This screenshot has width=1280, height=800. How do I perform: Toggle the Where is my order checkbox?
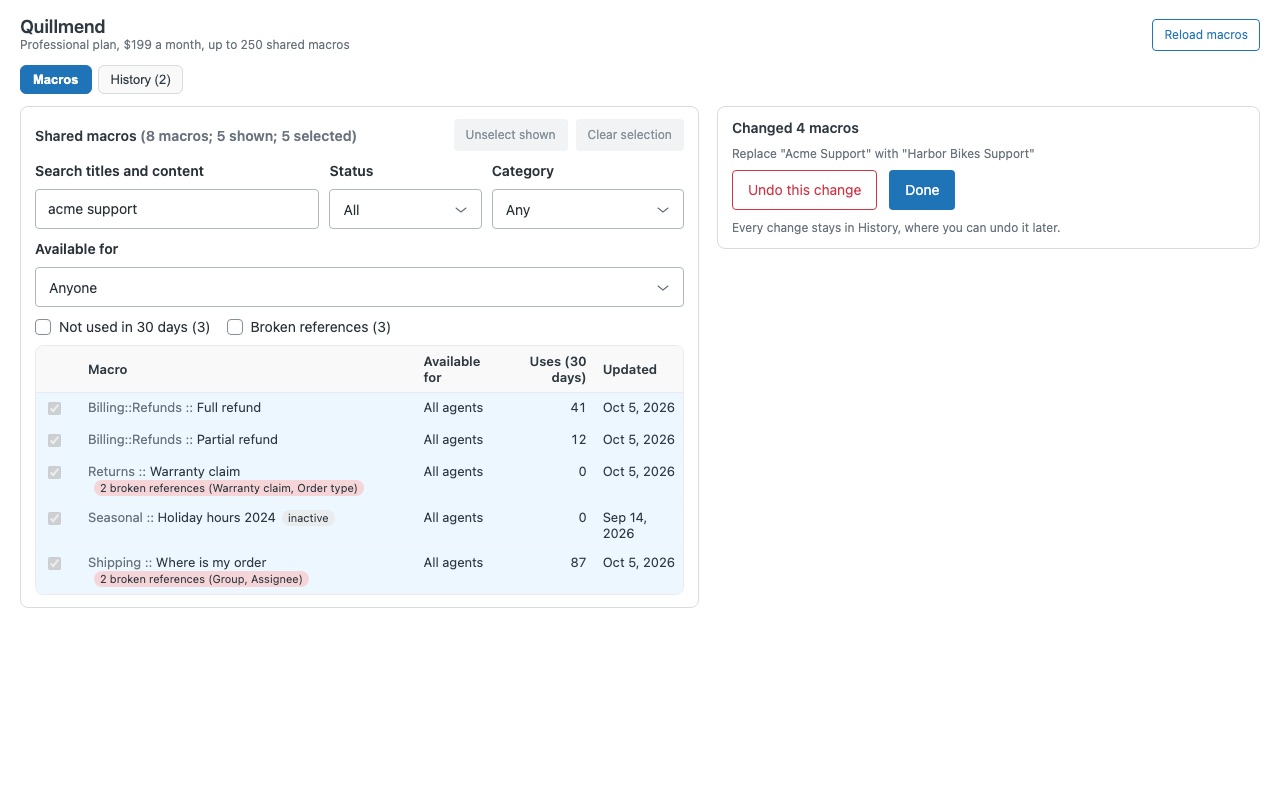[x=54, y=563]
